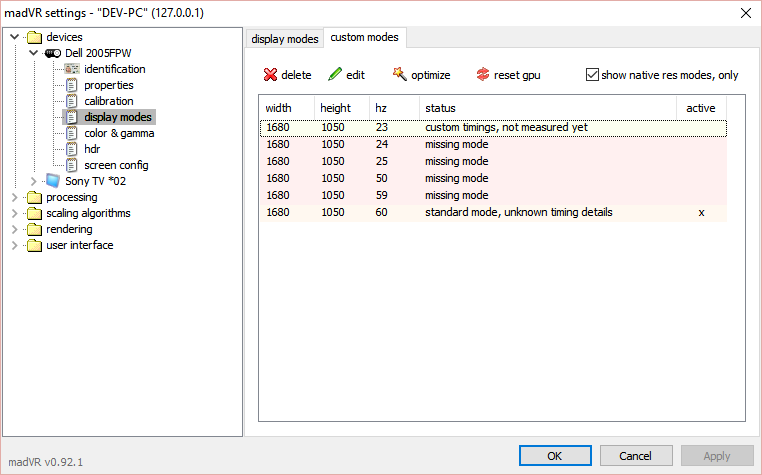Expand the Sony TV *02 node
This screenshot has height=475, width=762.
pyautogui.click(x=33, y=181)
